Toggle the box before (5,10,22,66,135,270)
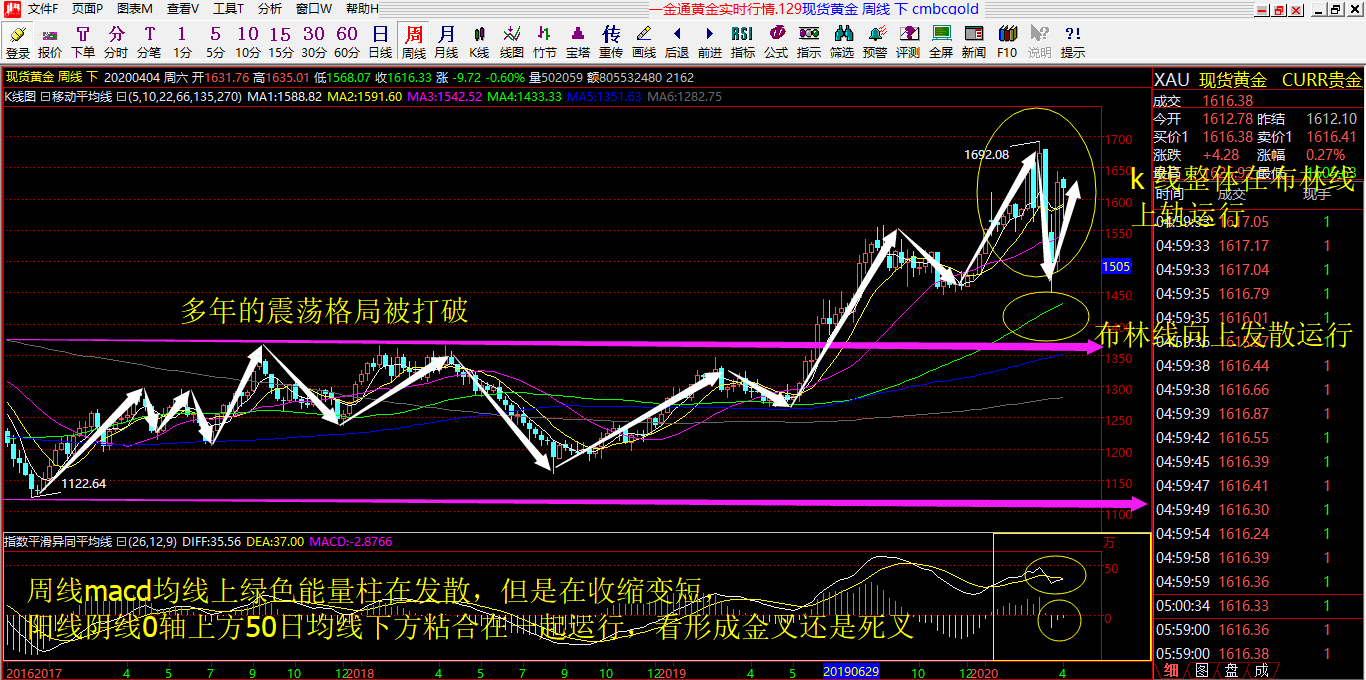The image size is (1366, 680). [x=121, y=98]
